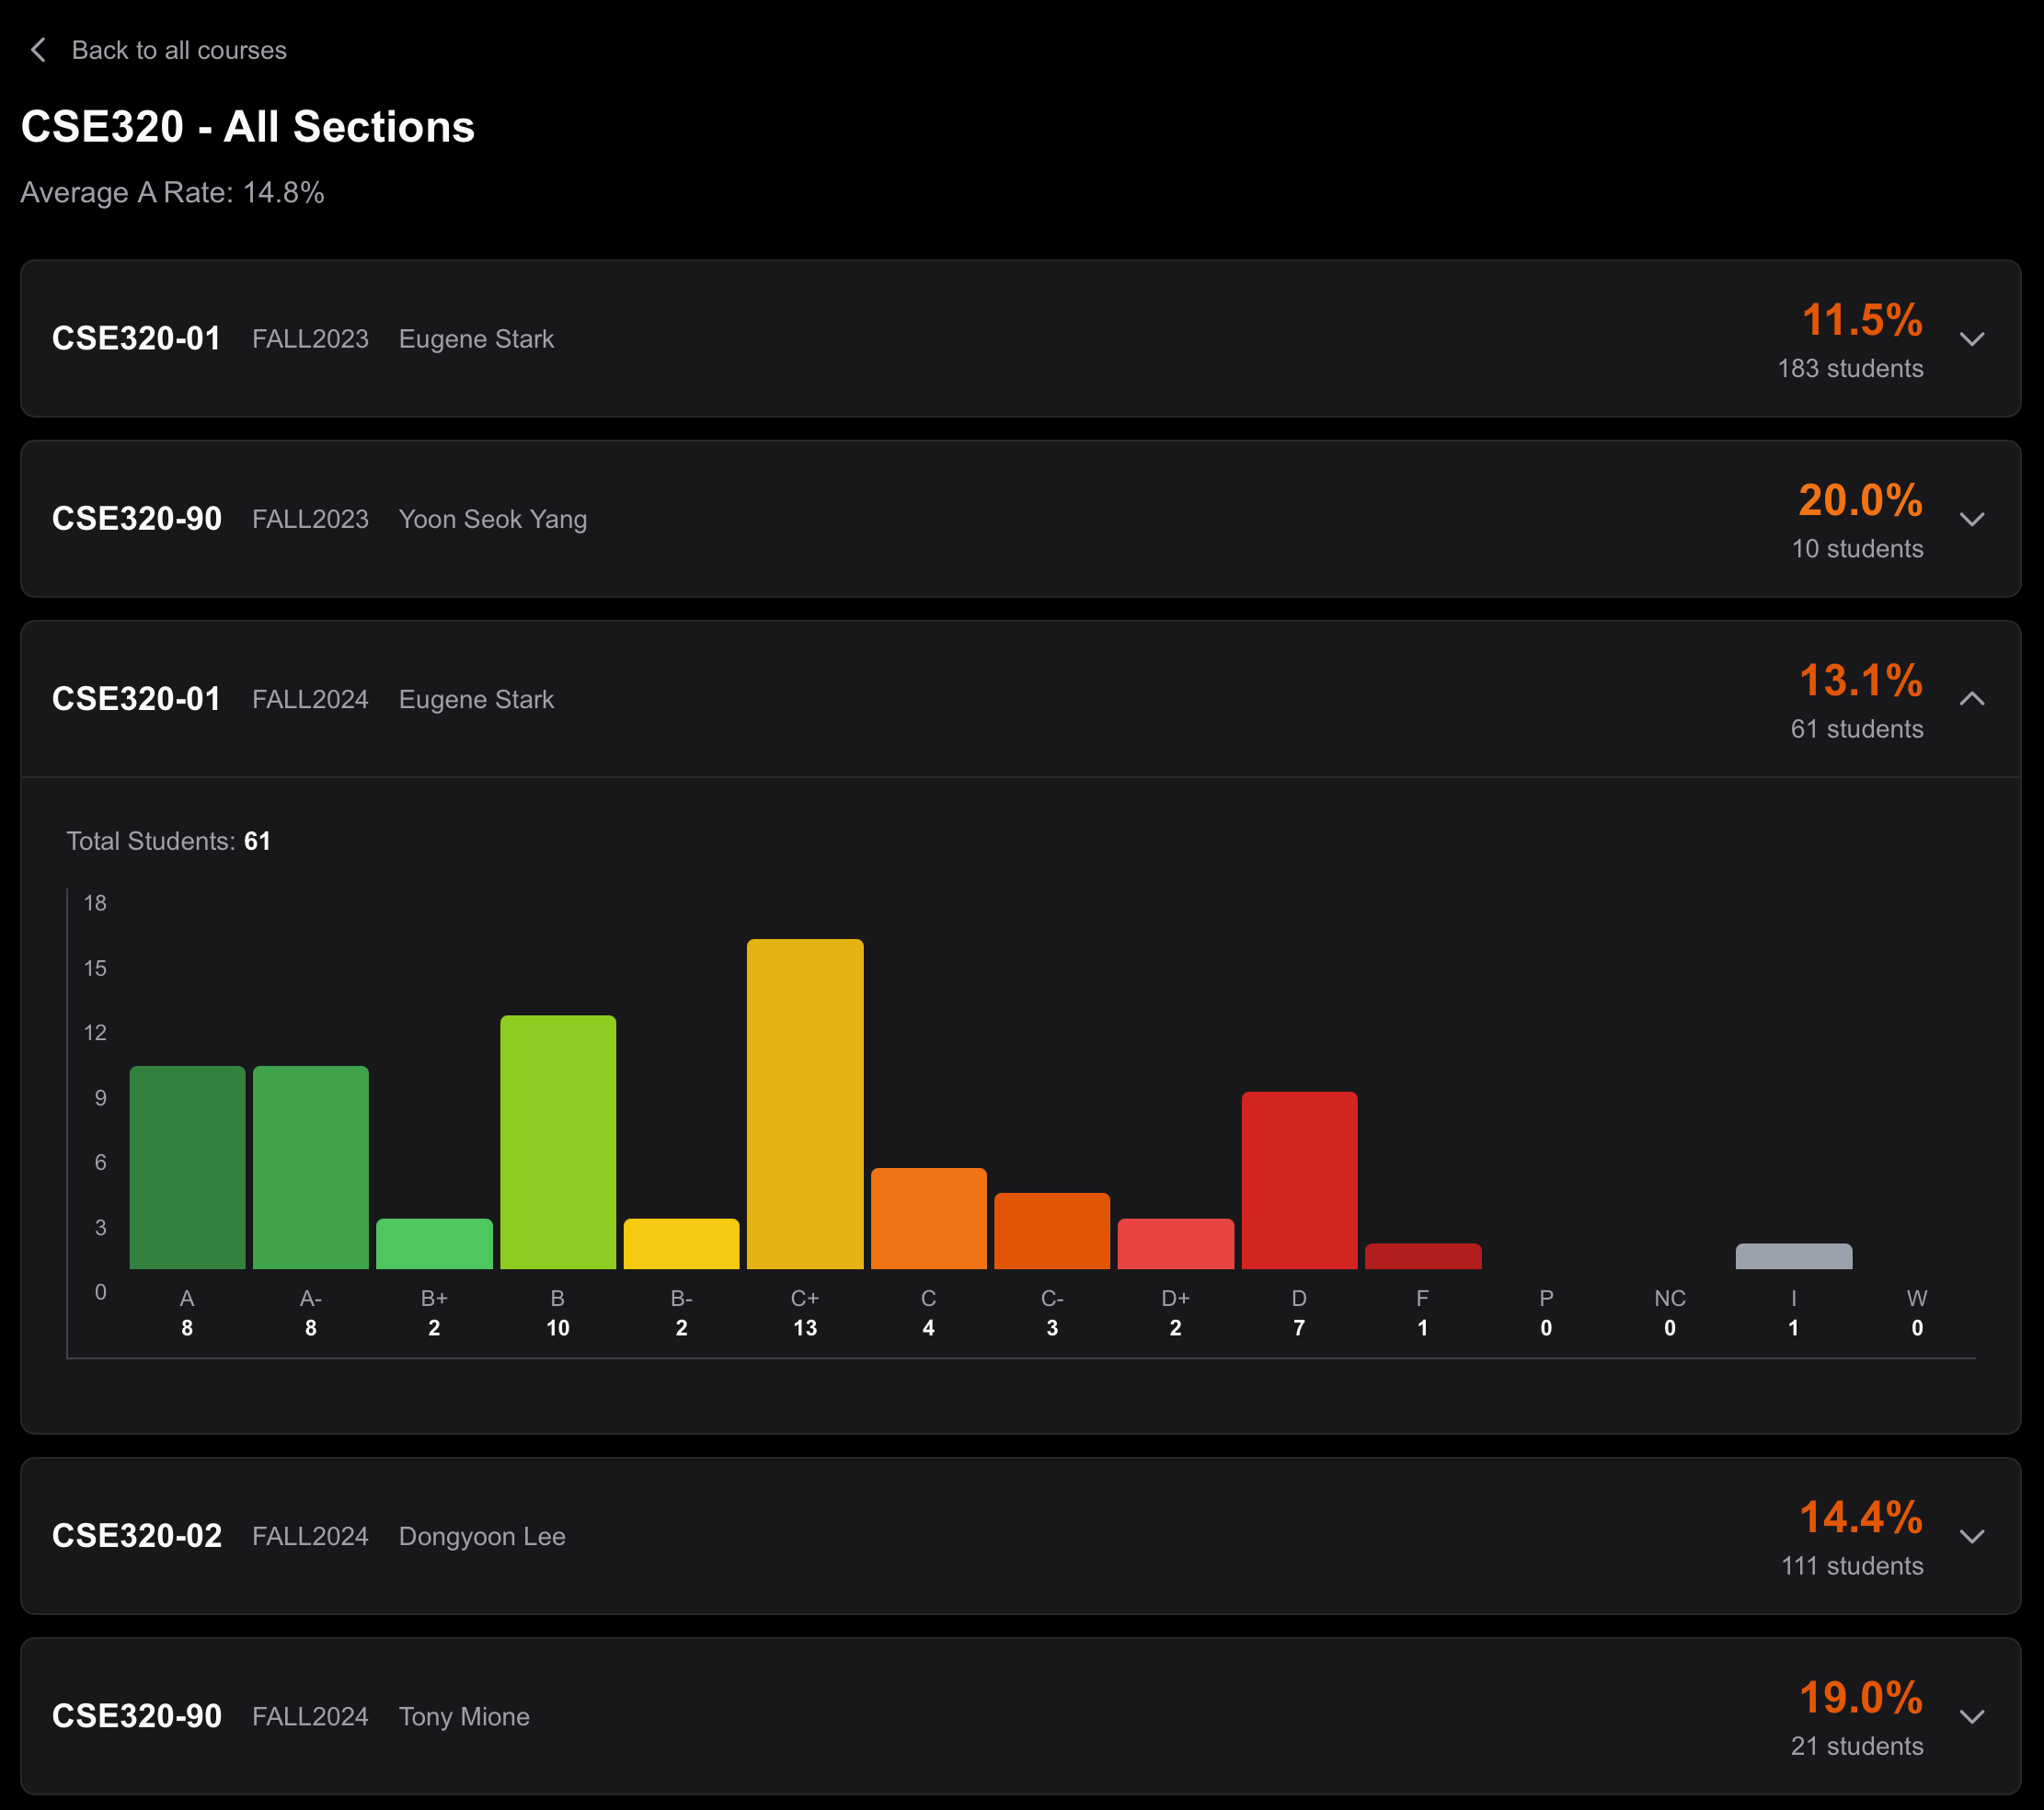Click the yellow B- grade bar

(x=681, y=1244)
